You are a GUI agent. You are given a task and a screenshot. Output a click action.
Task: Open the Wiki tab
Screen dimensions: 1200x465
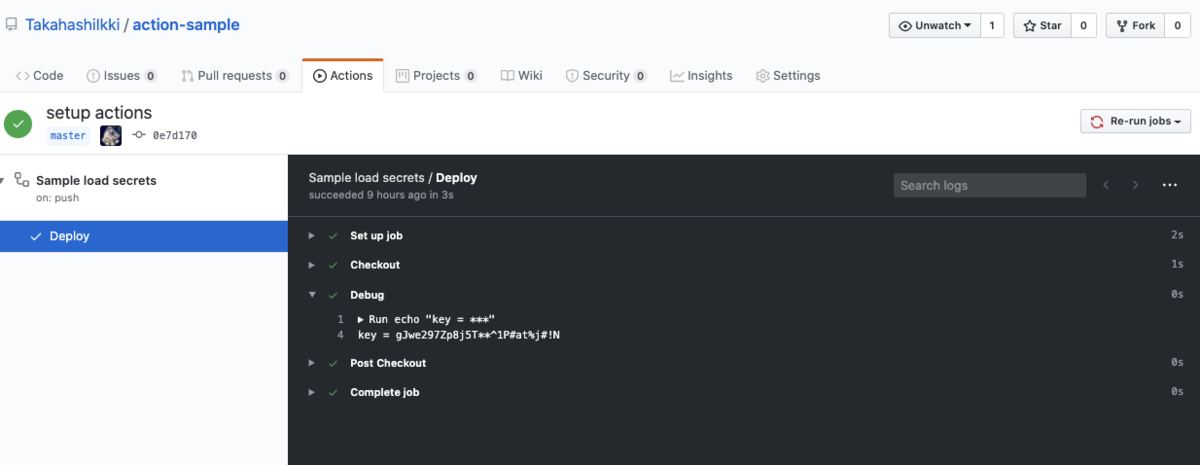click(522, 75)
